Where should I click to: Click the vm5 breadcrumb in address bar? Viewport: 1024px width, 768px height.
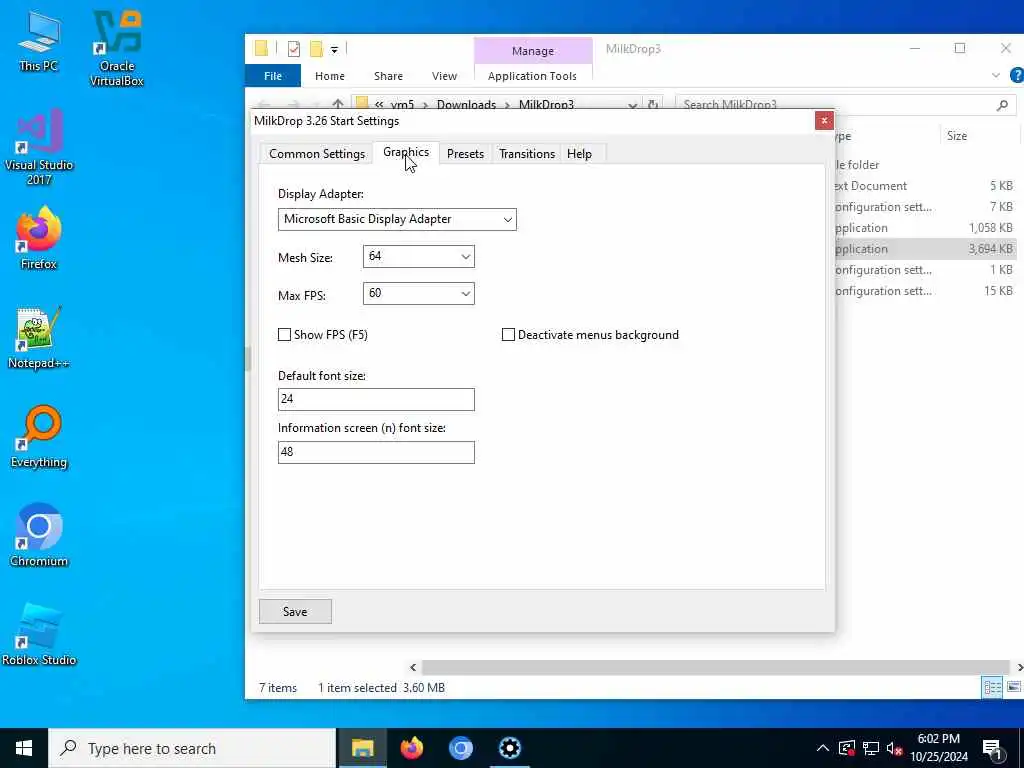point(402,104)
